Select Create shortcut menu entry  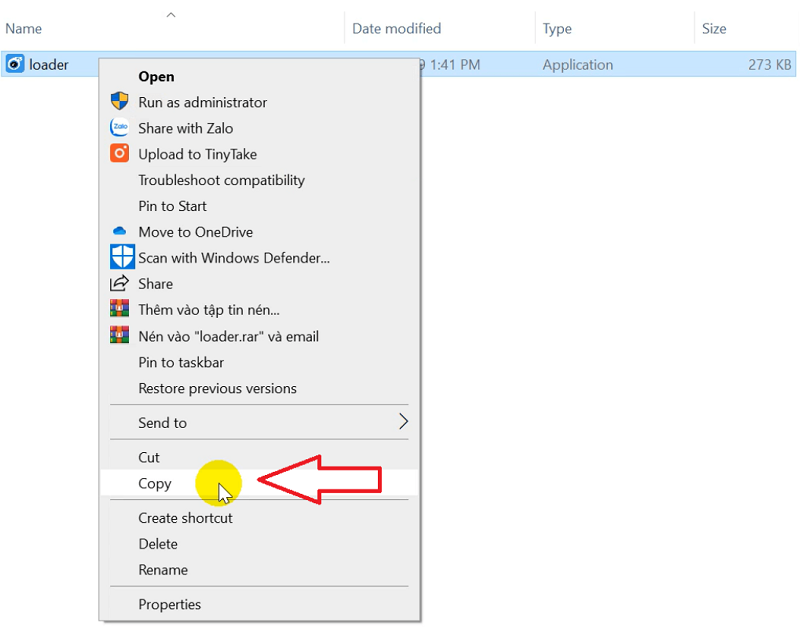tap(185, 518)
